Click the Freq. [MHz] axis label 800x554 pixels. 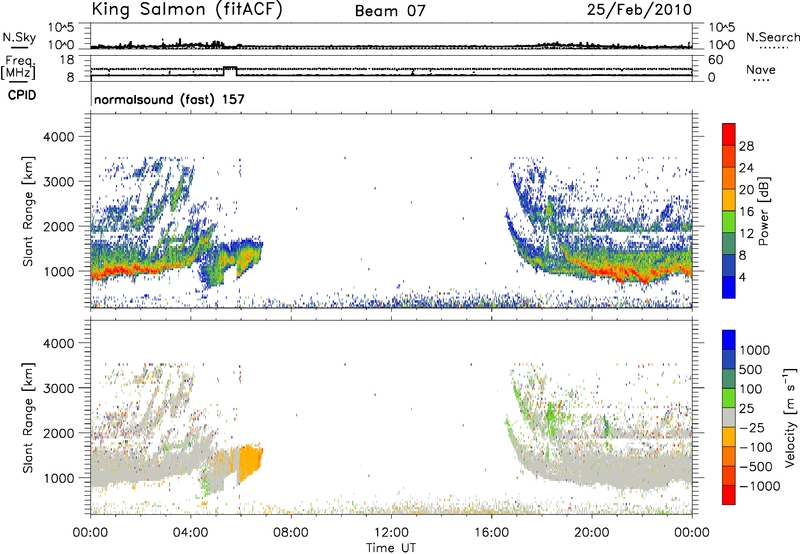click(19, 67)
